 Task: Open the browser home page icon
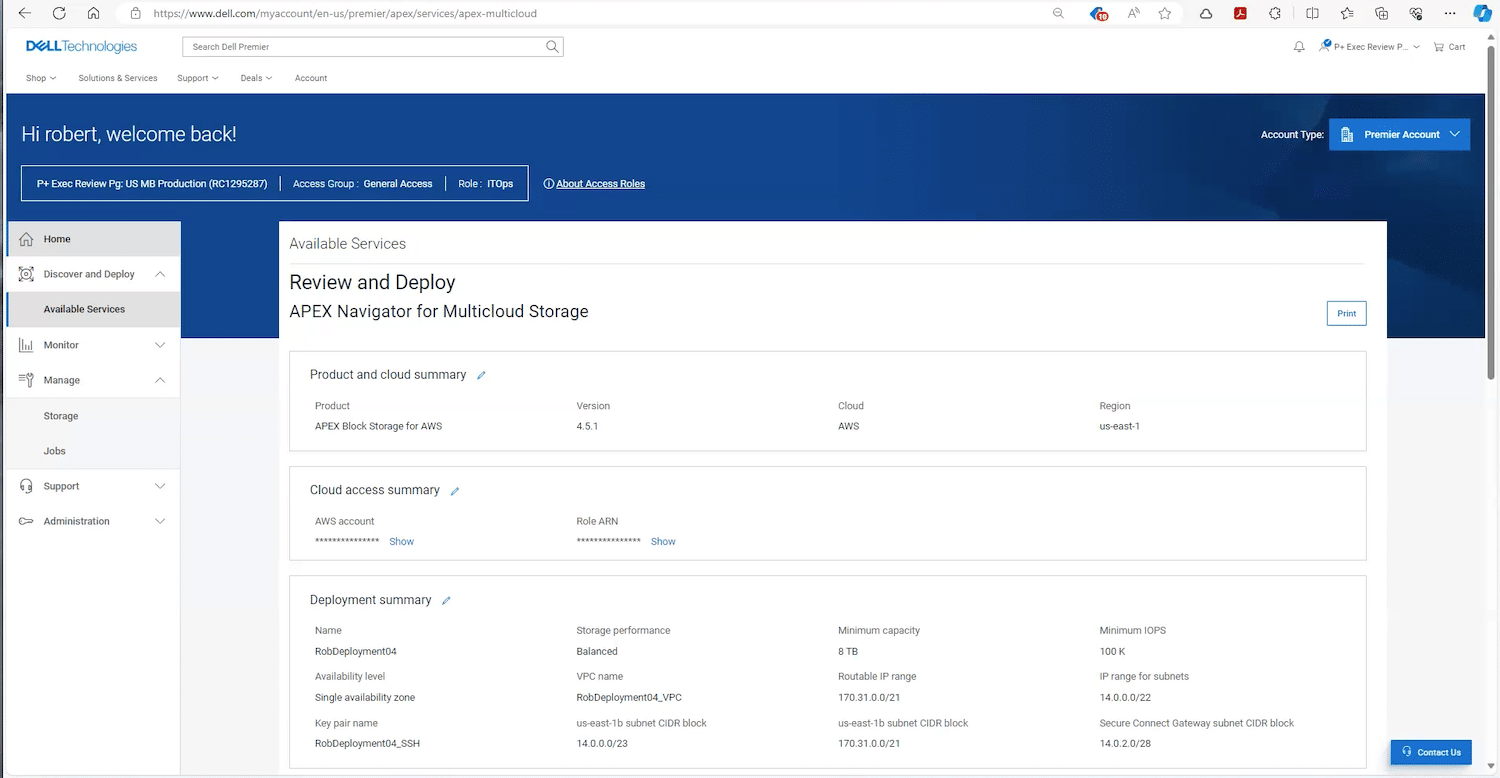click(x=93, y=14)
